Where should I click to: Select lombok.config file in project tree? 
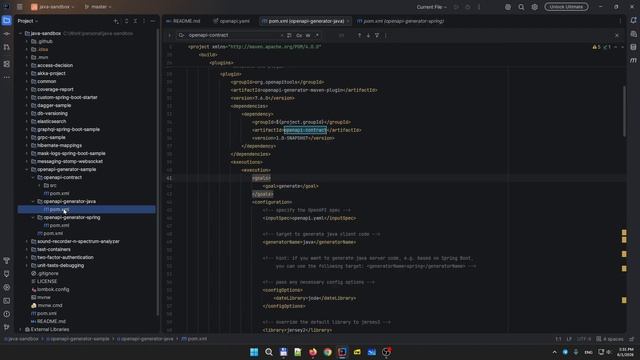click(50, 289)
